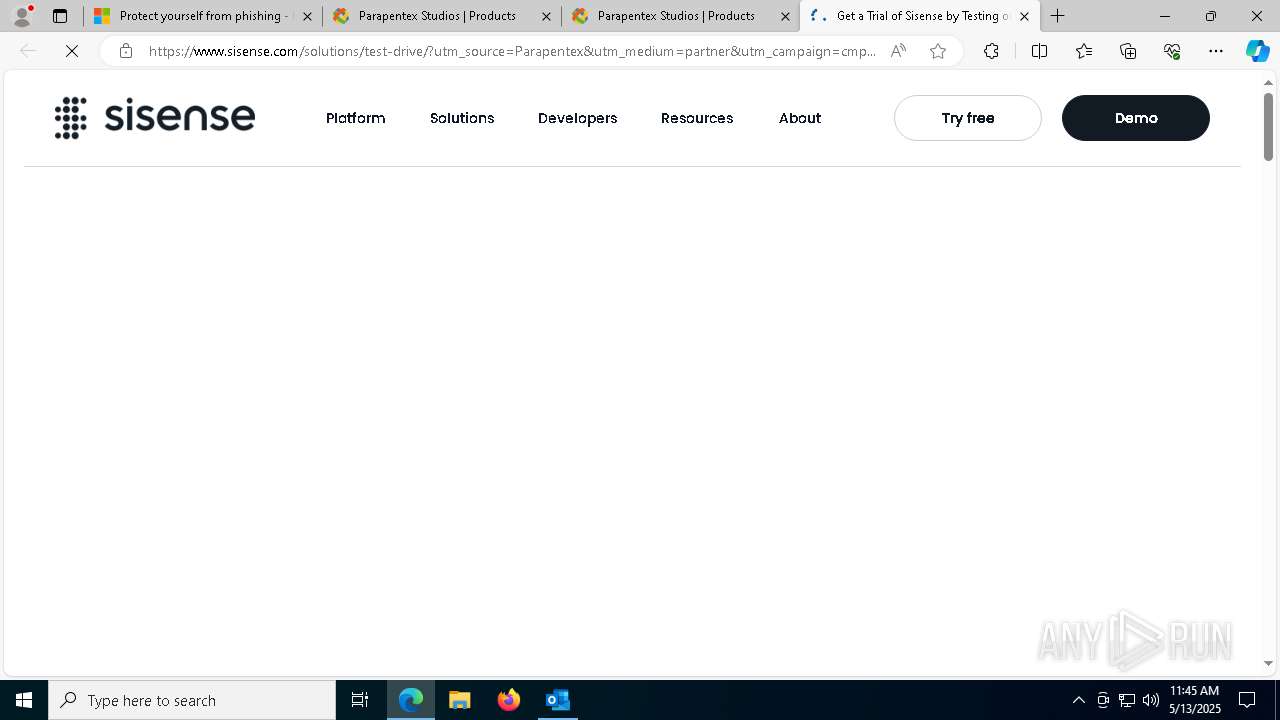
Task: Click the Demo button
Action: (x=1136, y=118)
